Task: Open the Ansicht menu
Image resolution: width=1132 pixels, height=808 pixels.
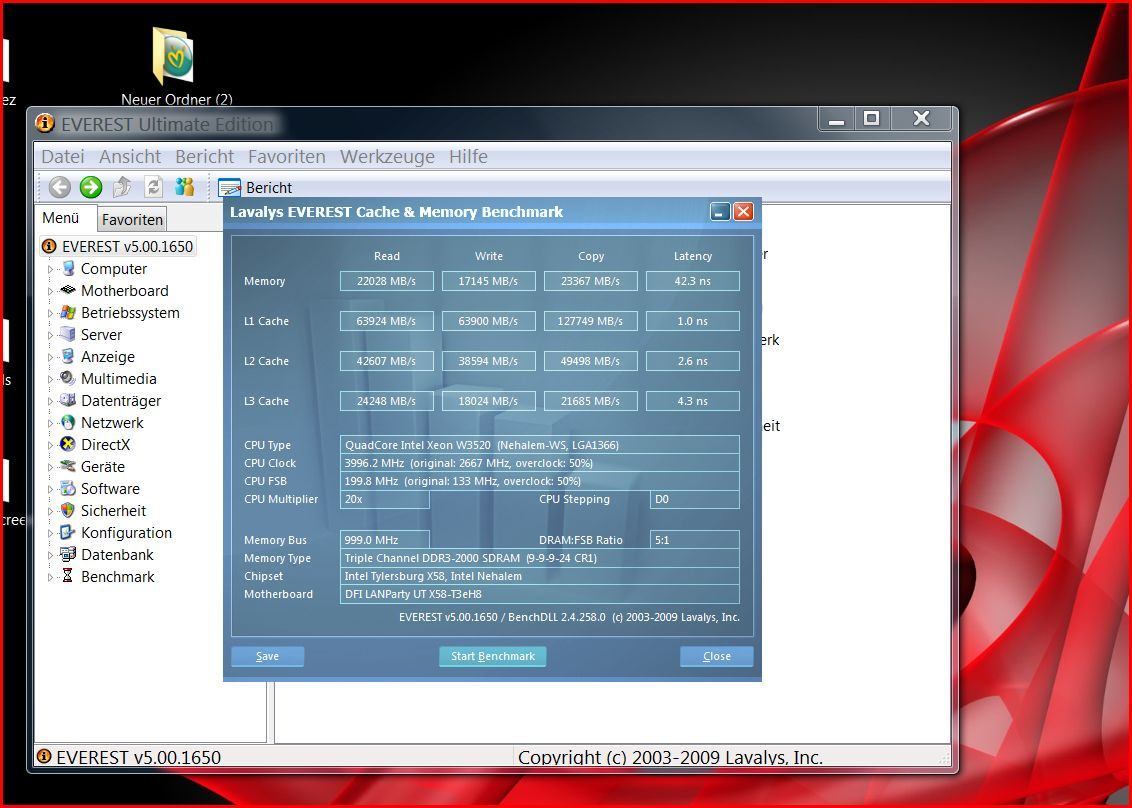Action: coord(130,157)
